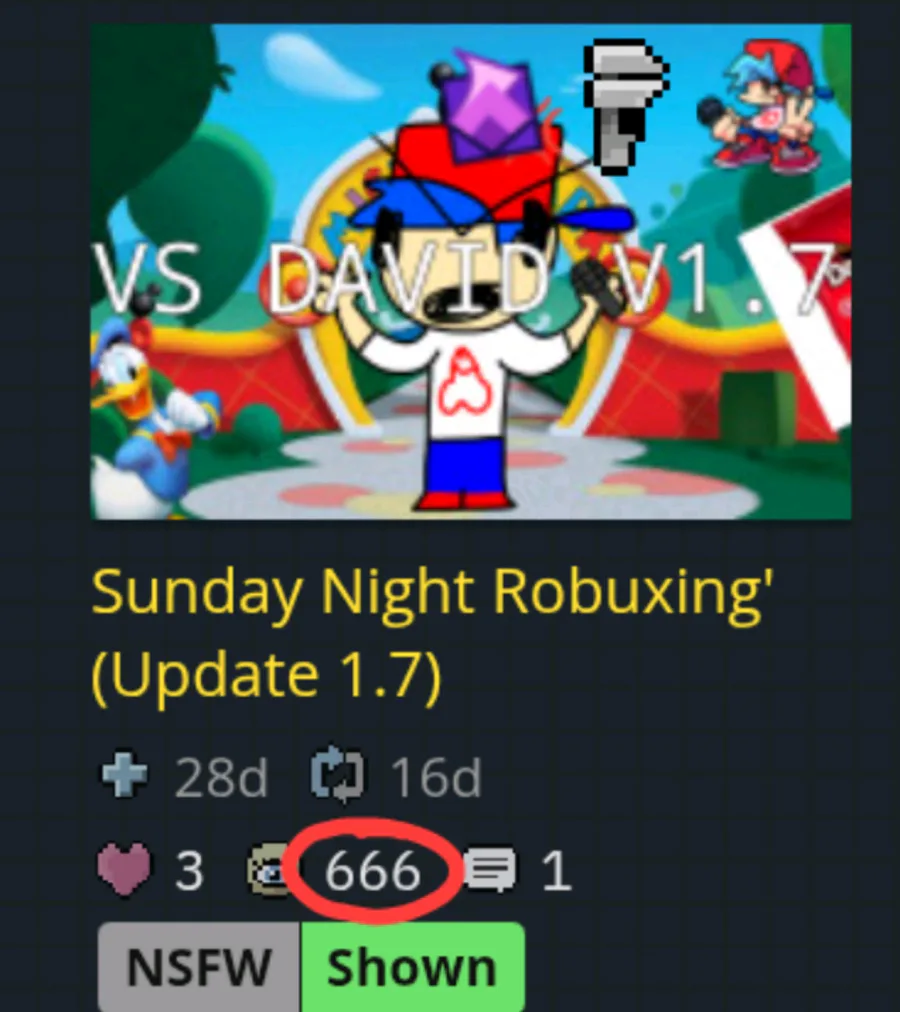This screenshot has width=900, height=1012.
Task: Click the 28d added-date text
Action: tap(221, 777)
